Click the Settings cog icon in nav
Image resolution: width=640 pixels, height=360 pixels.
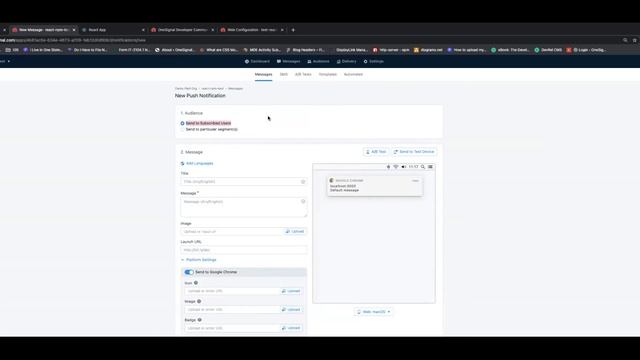pyautogui.click(x=365, y=61)
